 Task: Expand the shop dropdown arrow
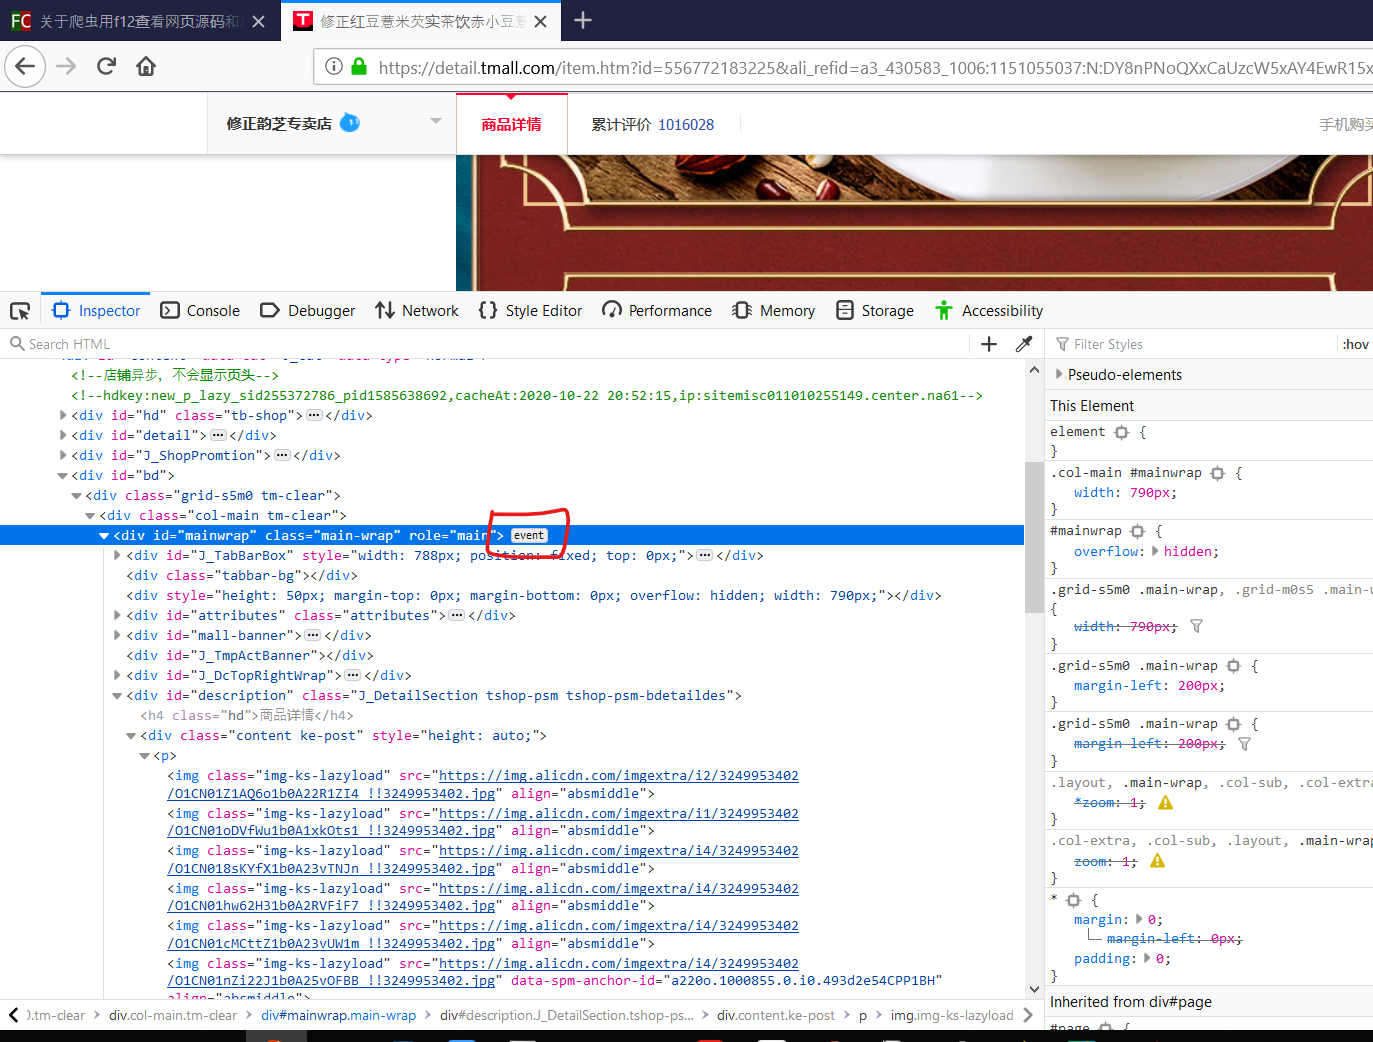(435, 121)
